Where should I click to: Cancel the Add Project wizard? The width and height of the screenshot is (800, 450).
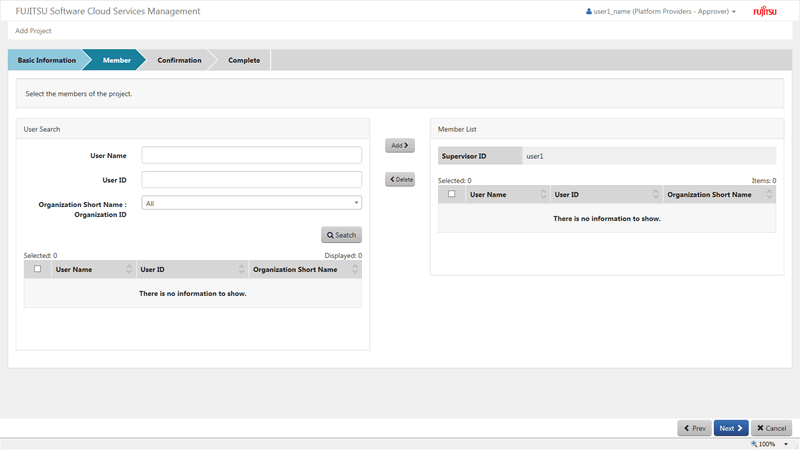point(771,428)
